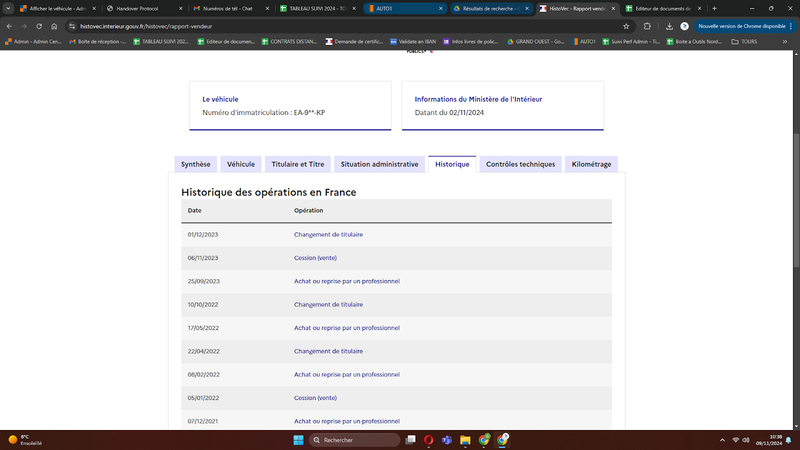Launch Opera from the taskbar

(x=429, y=440)
